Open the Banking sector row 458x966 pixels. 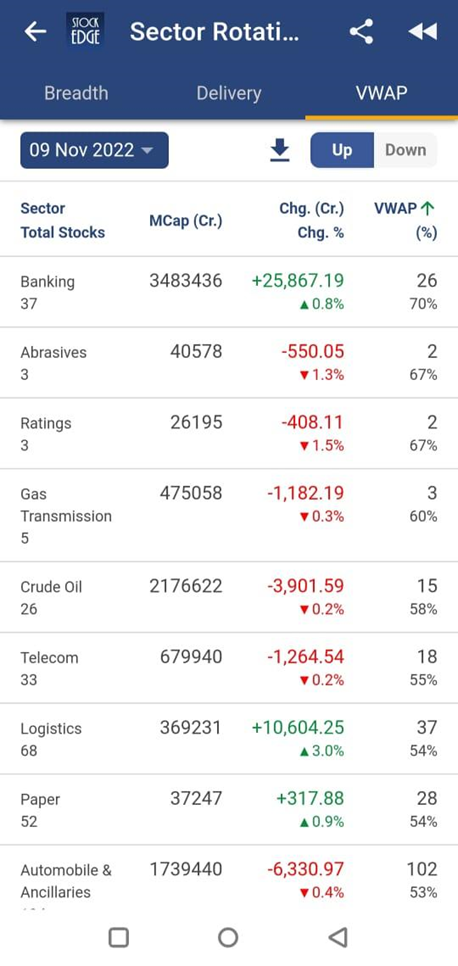pyautogui.click(x=229, y=292)
